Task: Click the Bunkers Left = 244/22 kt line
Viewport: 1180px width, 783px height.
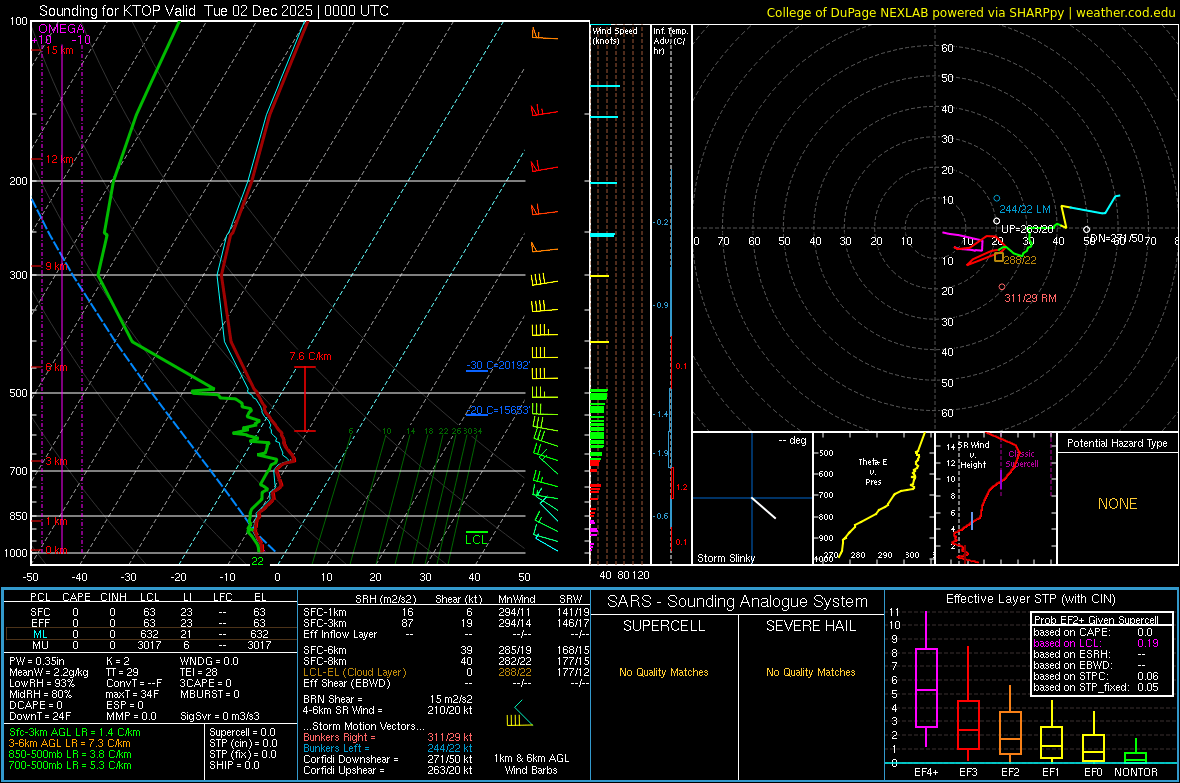Action: tap(388, 748)
